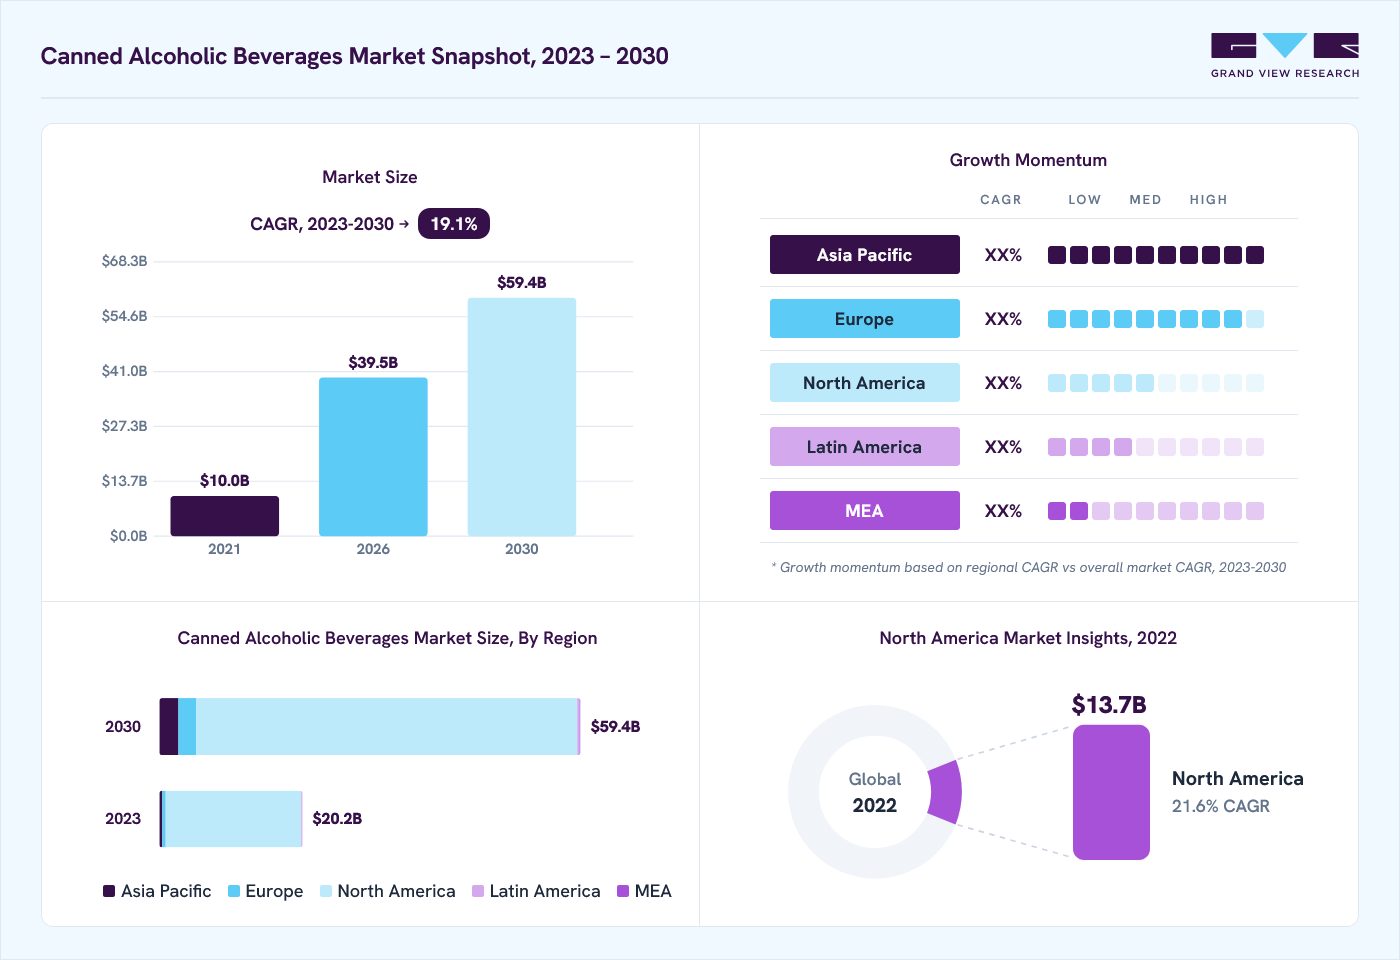Image resolution: width=1400 pixels, height=960 pixels.
Task: Click the Europe region label
Action: (865, 319)
